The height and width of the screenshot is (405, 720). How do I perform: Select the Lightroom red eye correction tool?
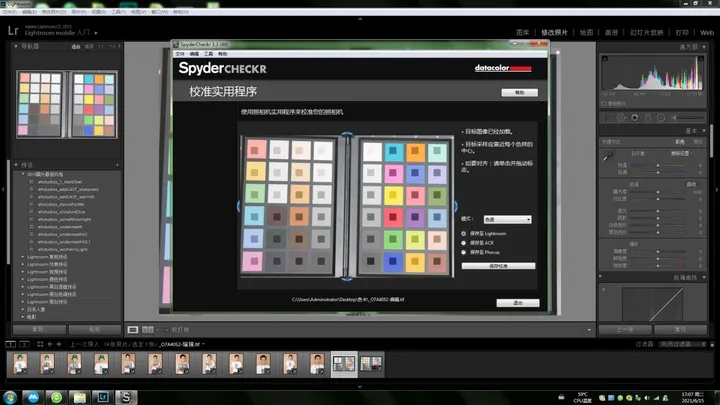pos(635,118)
